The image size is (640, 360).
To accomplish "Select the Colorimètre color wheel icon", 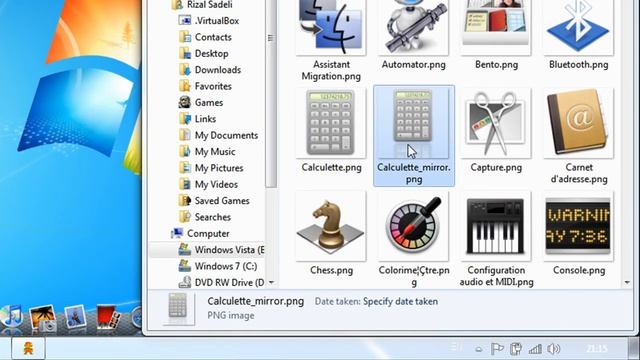I will click(413, 226).
